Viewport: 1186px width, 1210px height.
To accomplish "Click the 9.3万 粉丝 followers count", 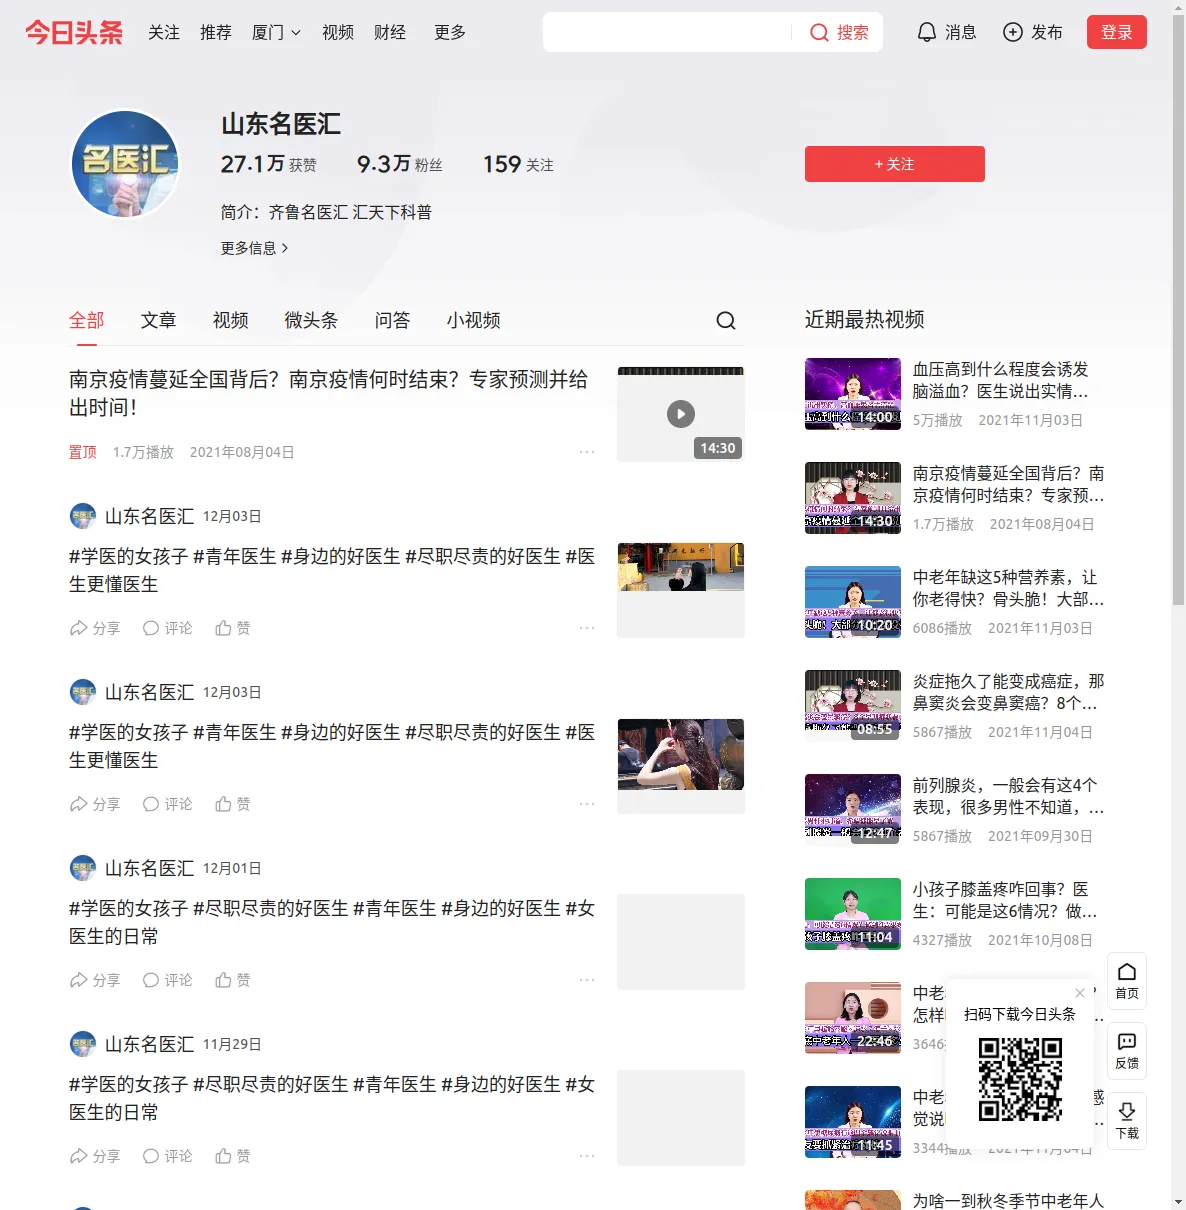I will [400, 164].
